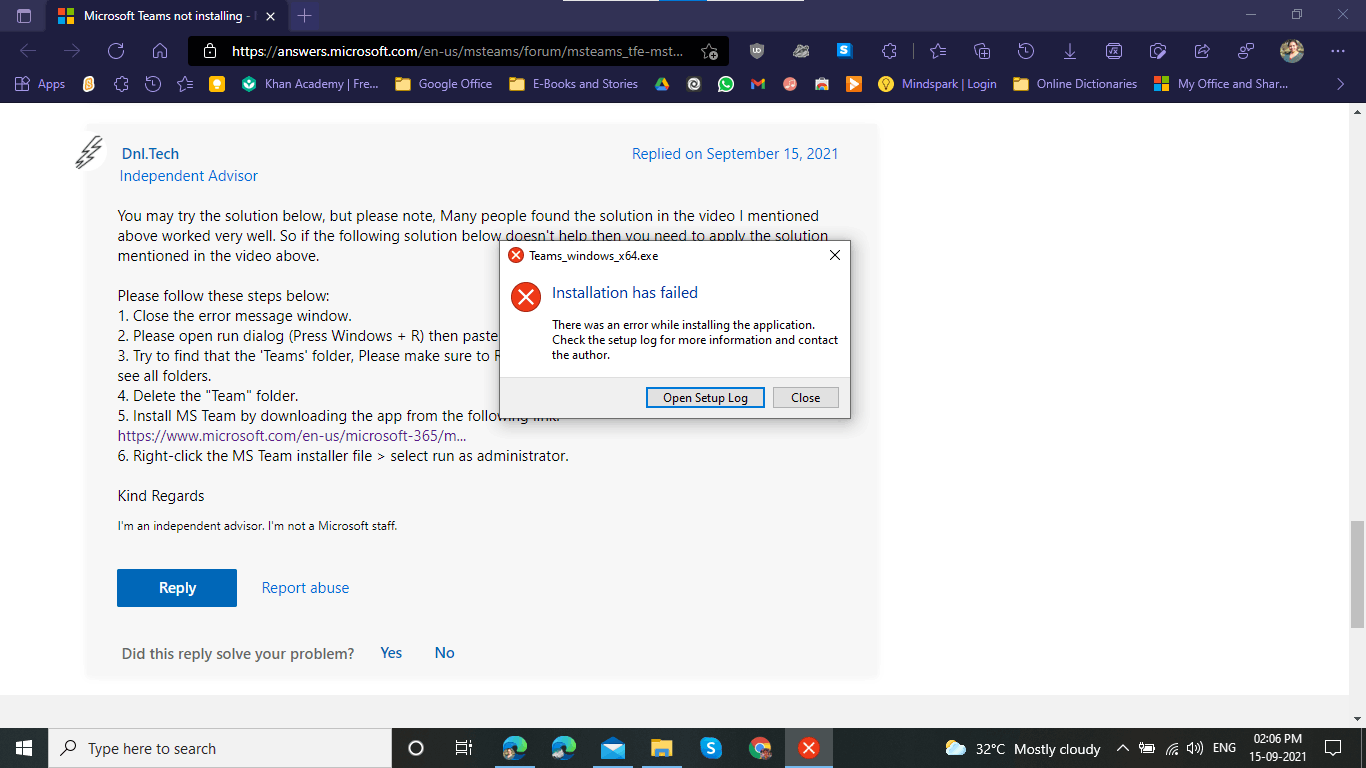Open the Extensions puzzle-piece menu
The image size is (1366, 768).
[x=891, y=51]
